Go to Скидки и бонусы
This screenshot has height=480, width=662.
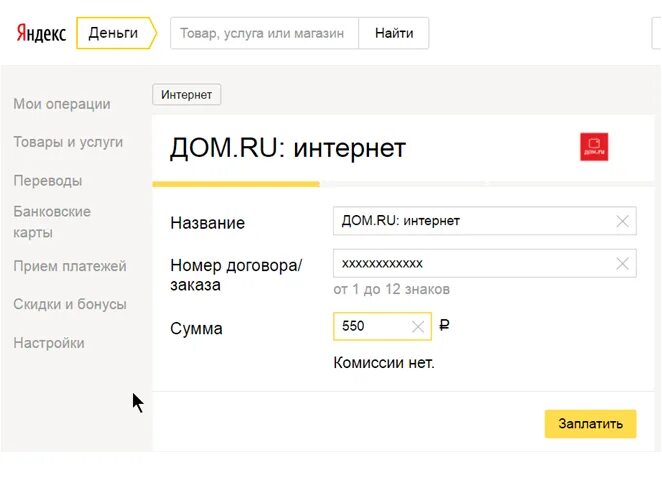point(70,304)
